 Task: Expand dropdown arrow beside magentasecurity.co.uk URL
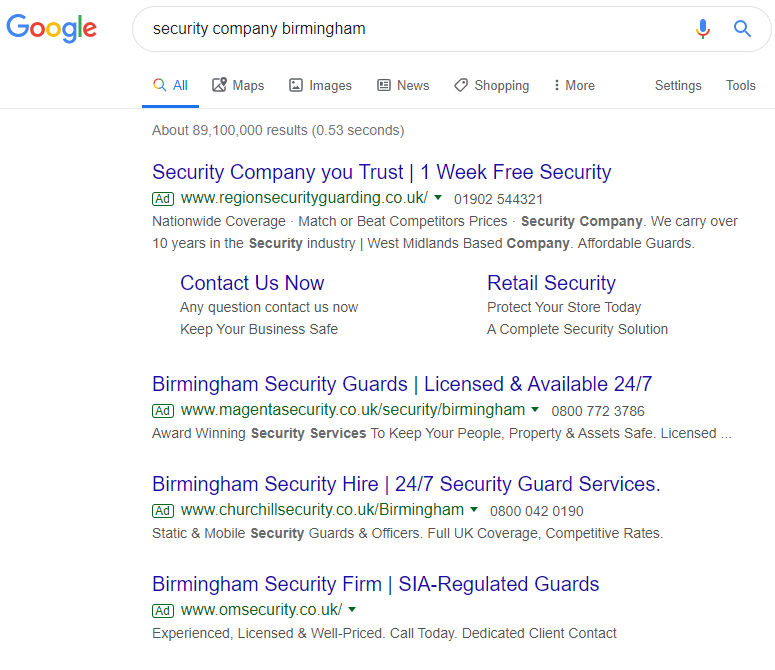click(535, 410)
